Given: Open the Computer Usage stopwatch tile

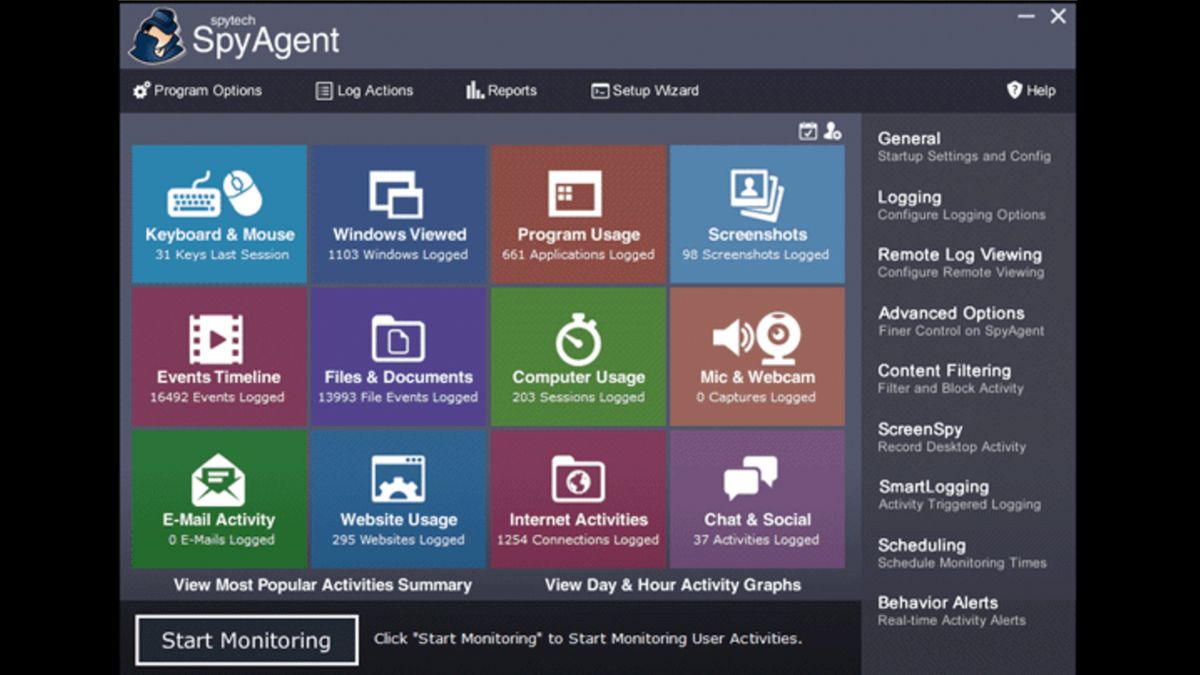Looking at the screenshot, I should point(578,357).
